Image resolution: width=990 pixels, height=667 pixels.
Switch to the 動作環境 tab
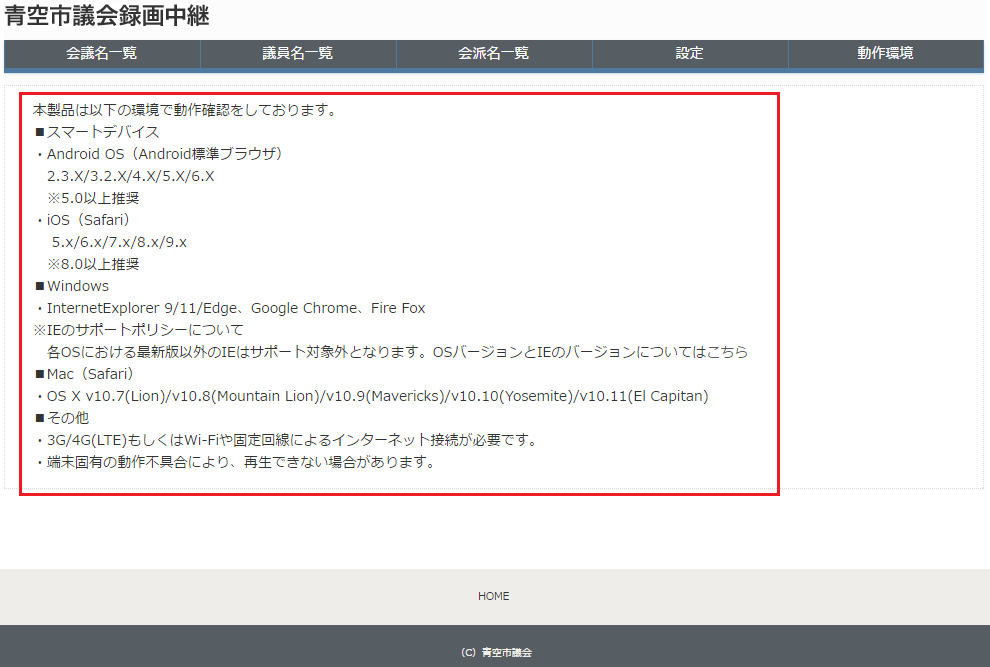pos(885,54)
